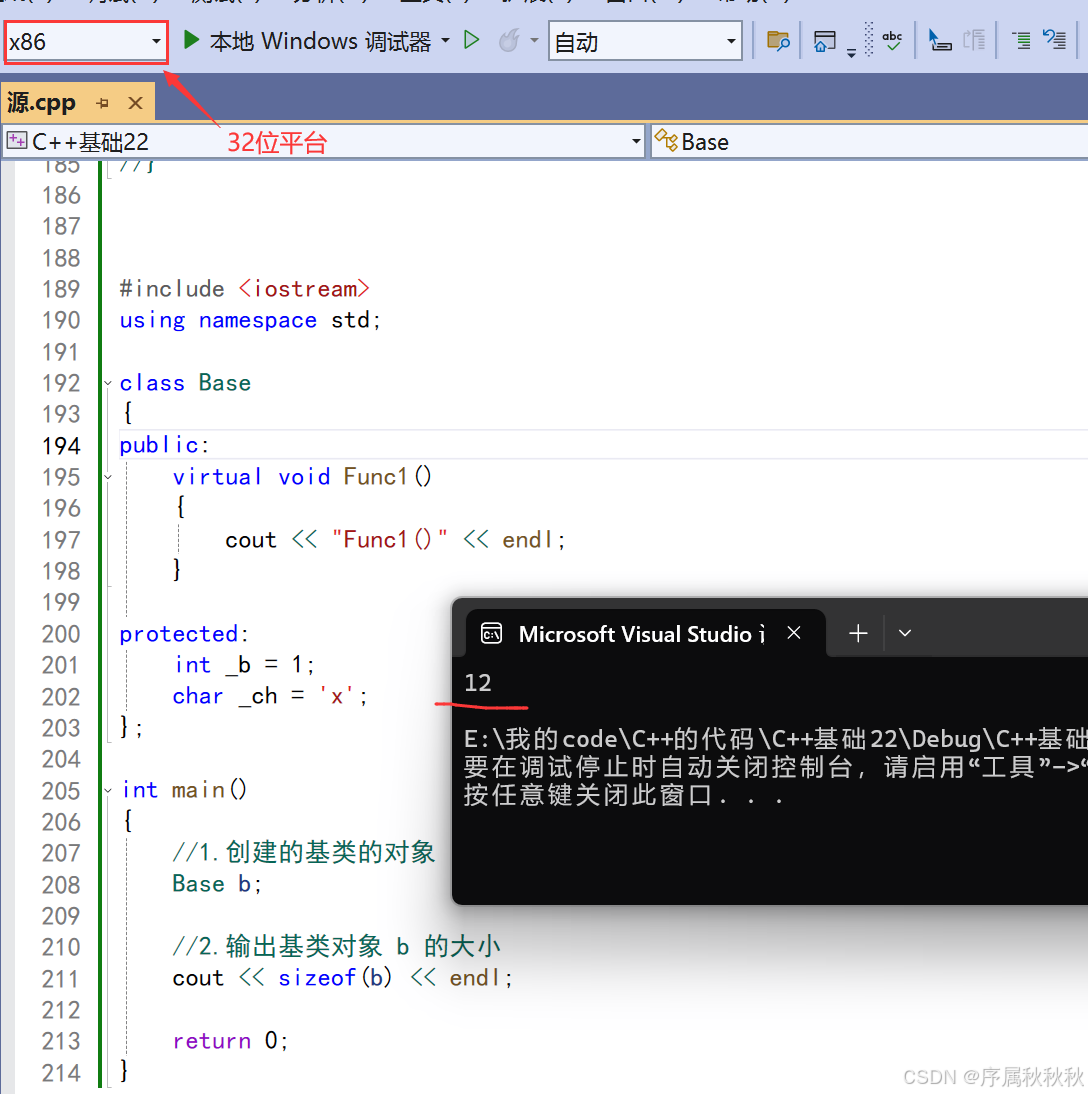
Task: Click the cursor selection toolbar icon
Action: [x=939, y=40]
